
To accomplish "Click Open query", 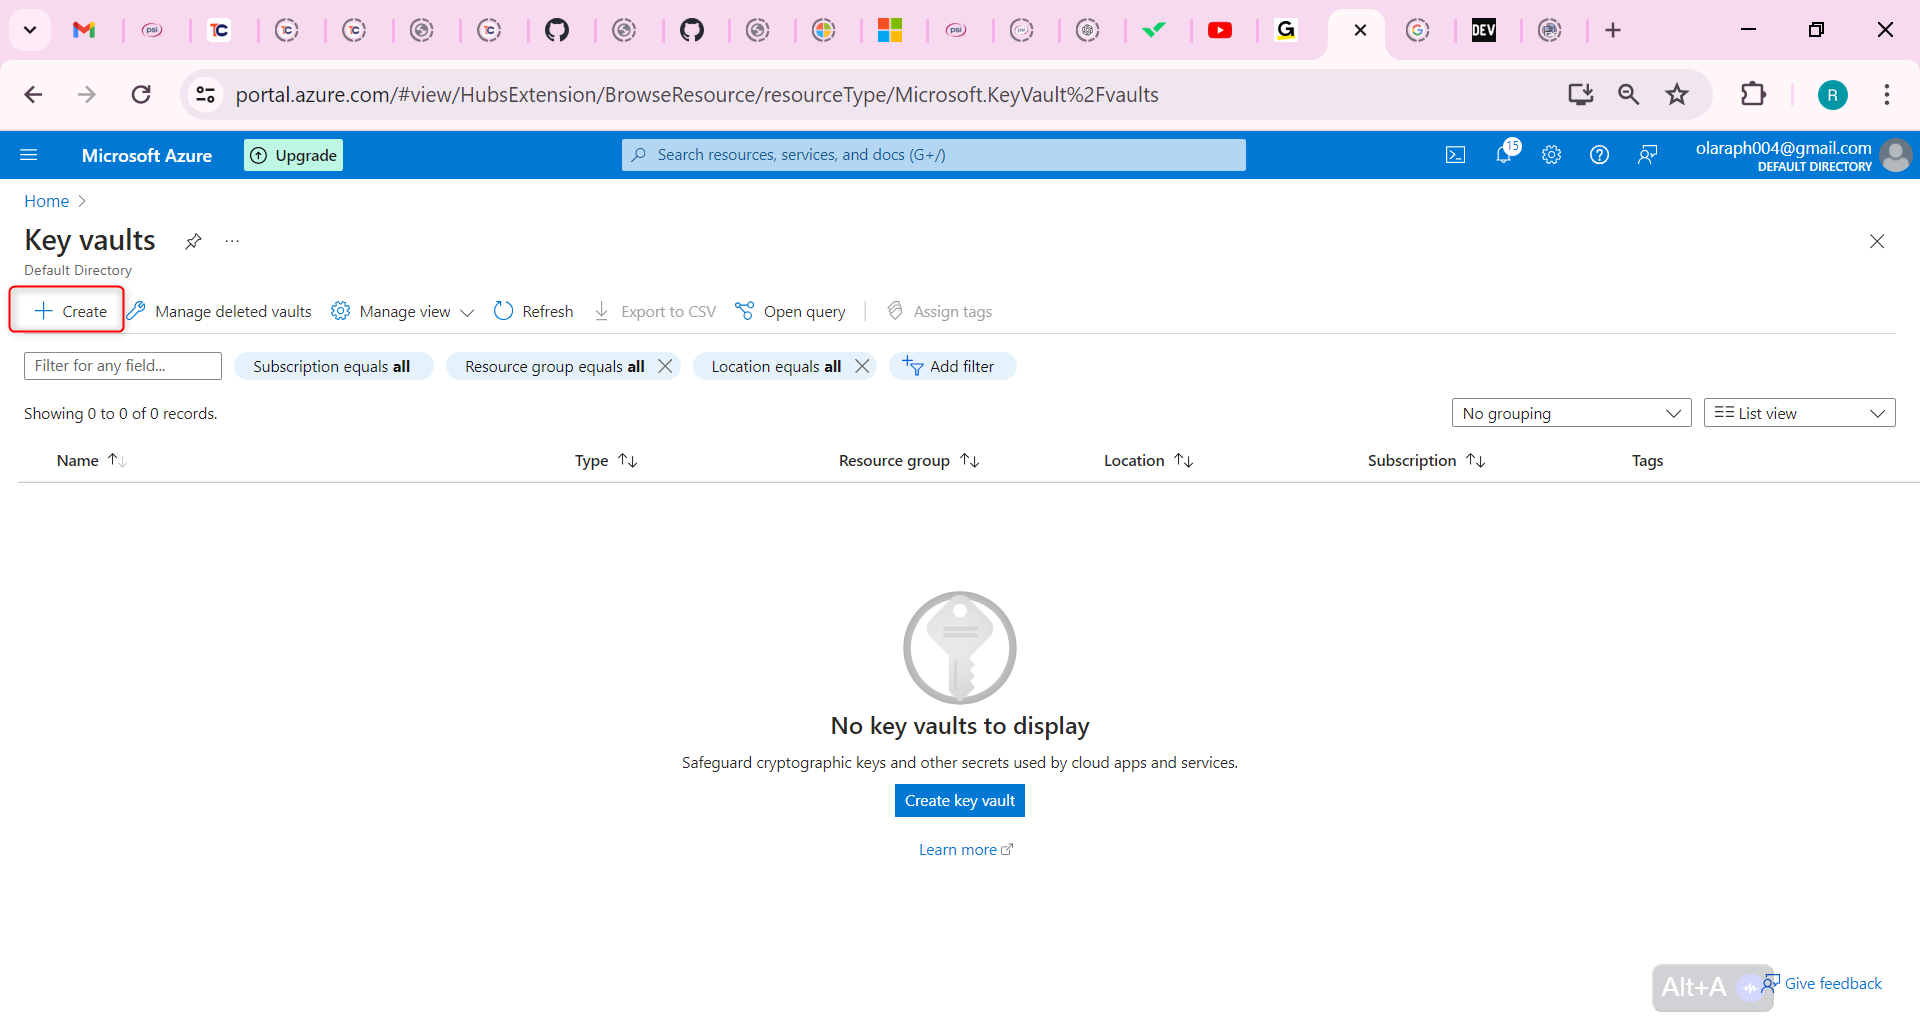I will 790,311.
